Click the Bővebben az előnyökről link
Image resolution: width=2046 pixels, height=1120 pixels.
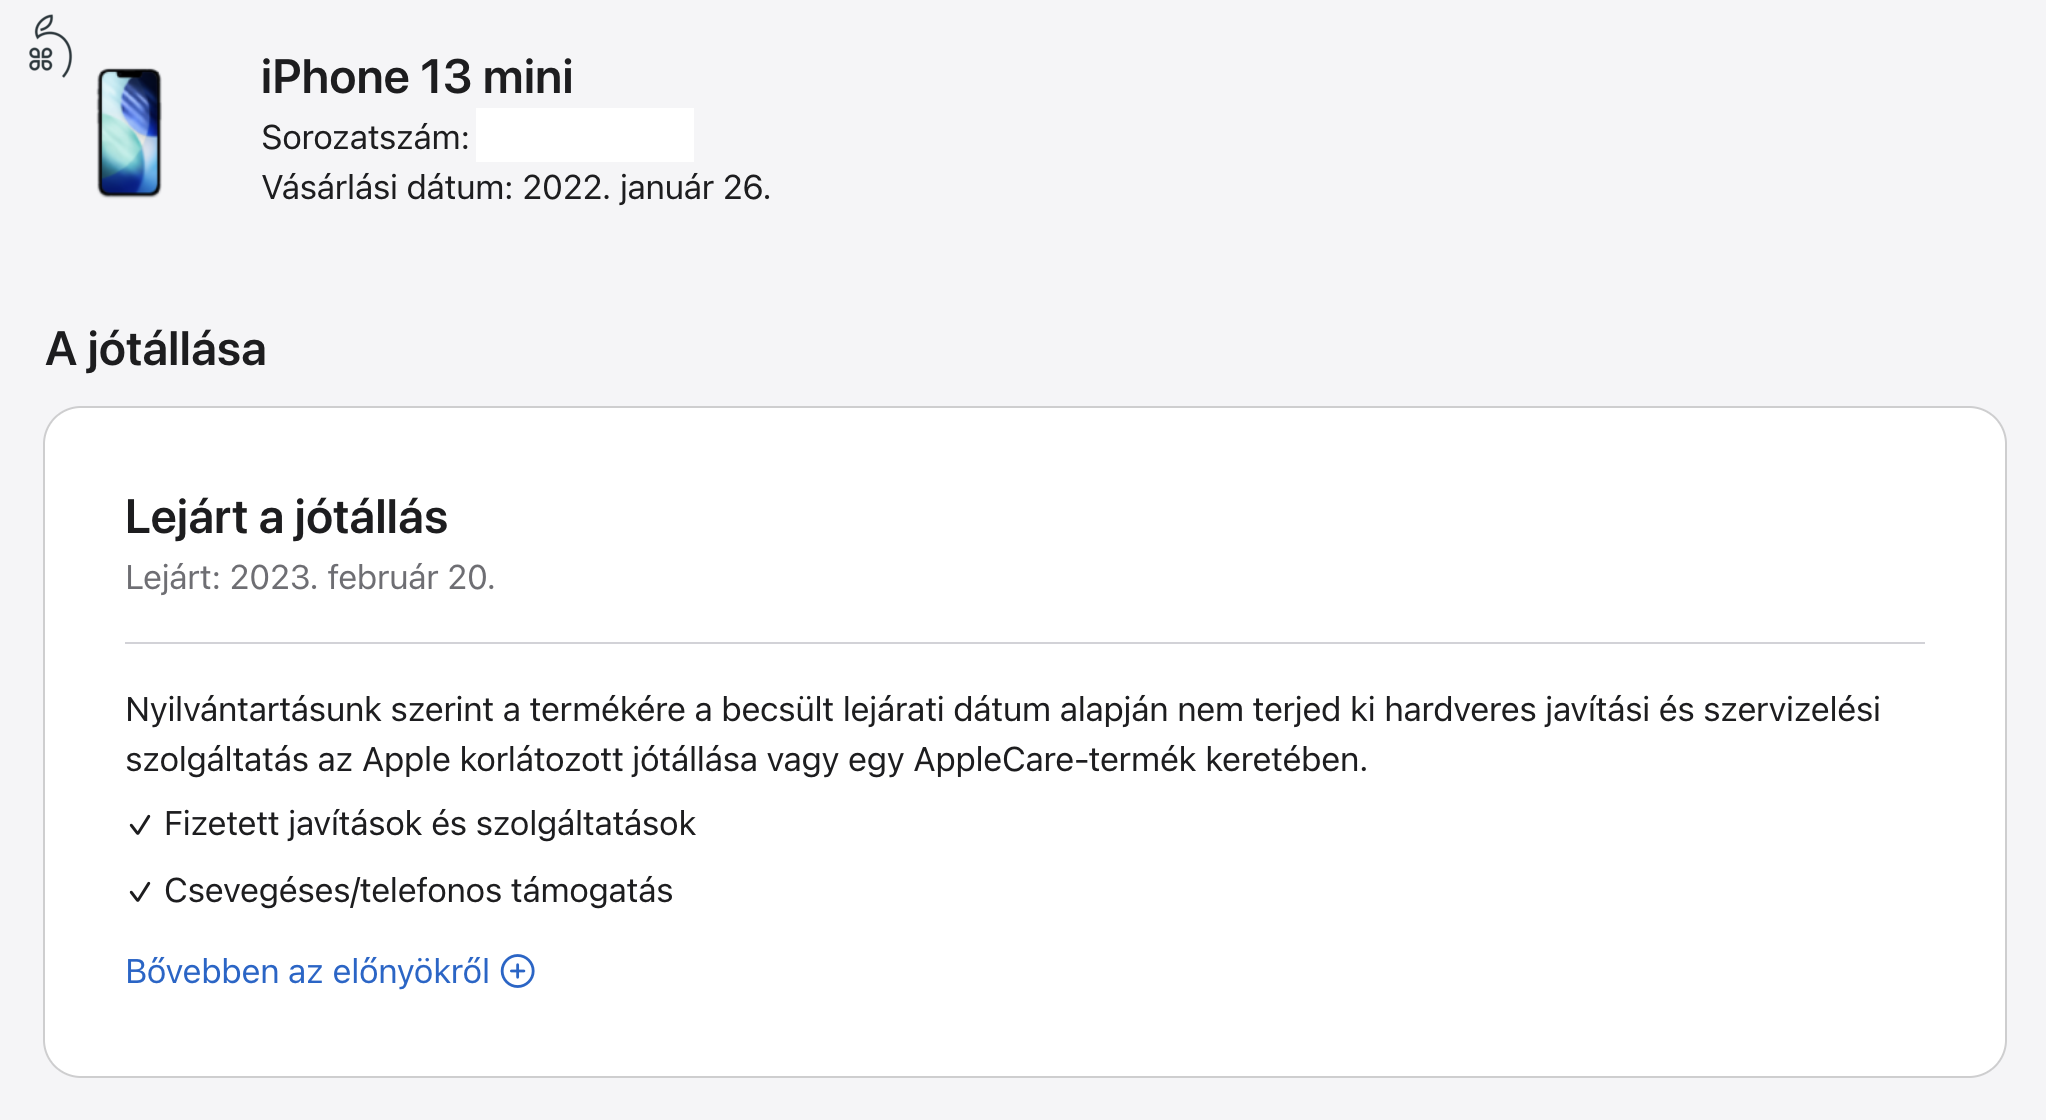[x=308, y=970]
